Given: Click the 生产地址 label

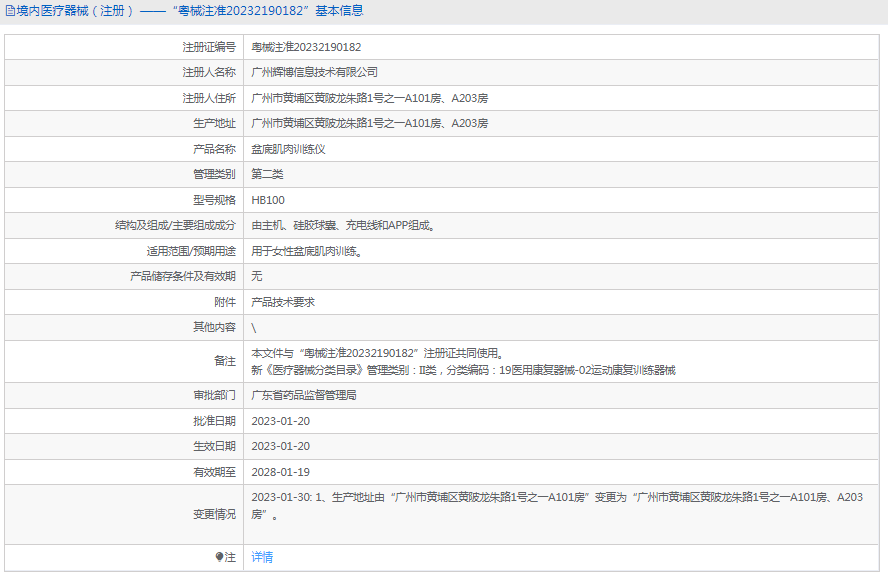Looking at the screenshot, I should click(x=215, y=123).
